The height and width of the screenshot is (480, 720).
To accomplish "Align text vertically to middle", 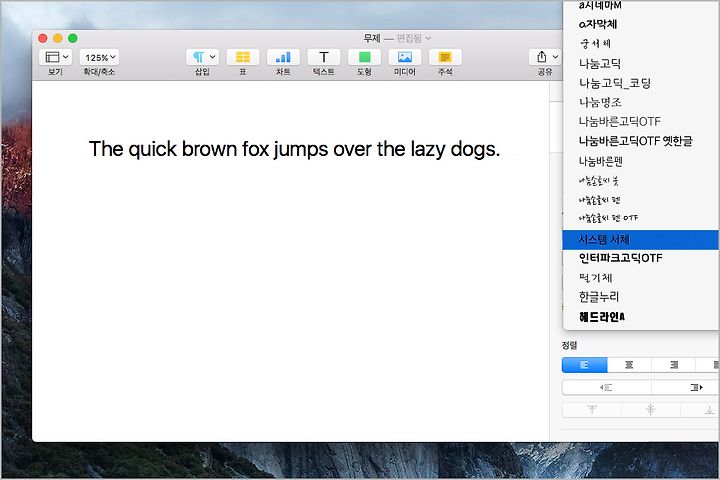I will click(x=651, y=410).
